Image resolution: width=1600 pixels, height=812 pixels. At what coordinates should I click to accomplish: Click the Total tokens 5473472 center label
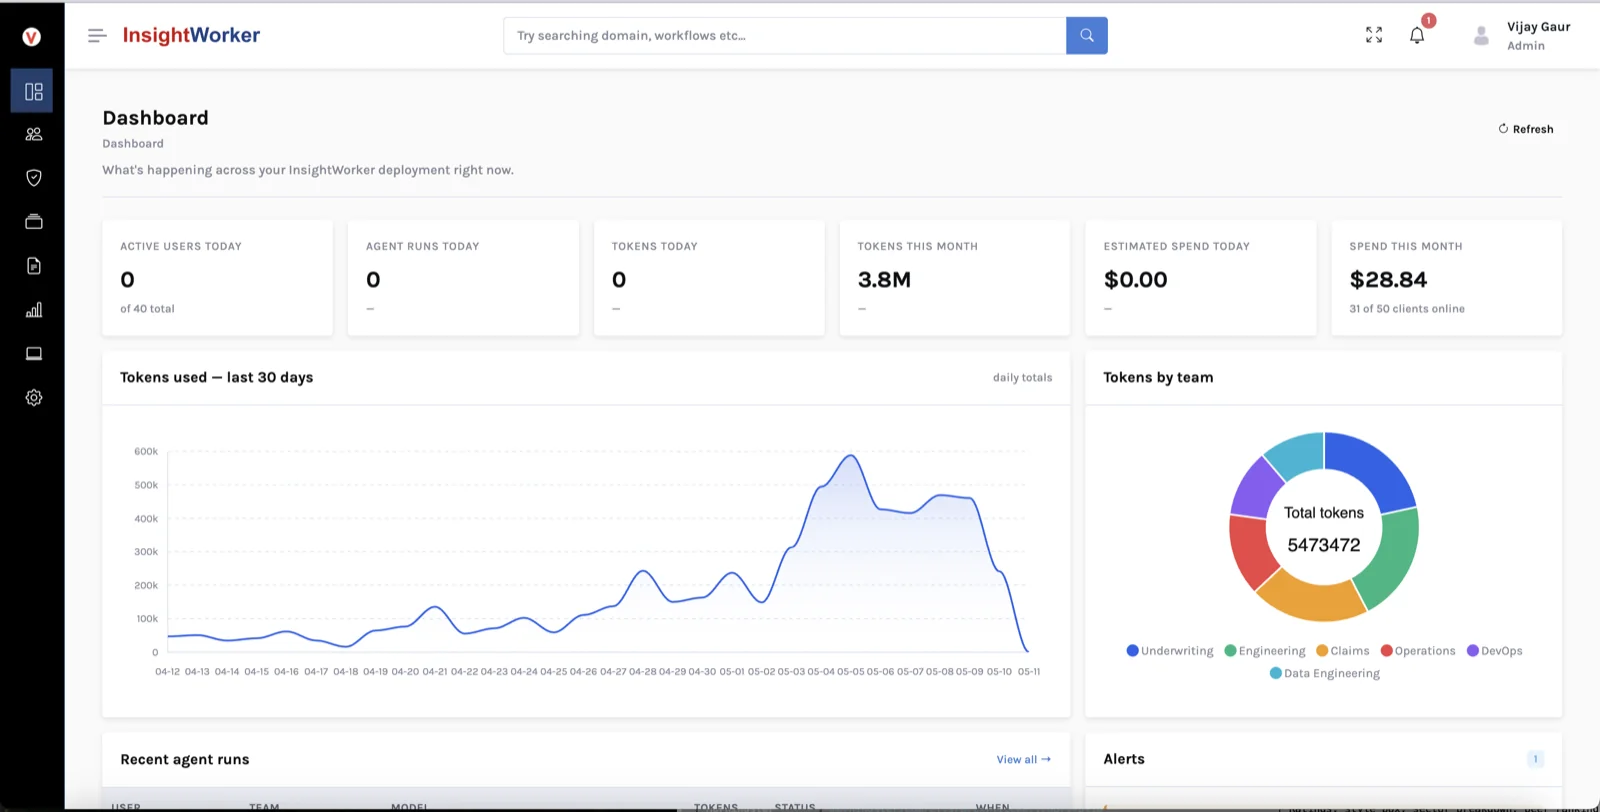tap(1324, 529)
